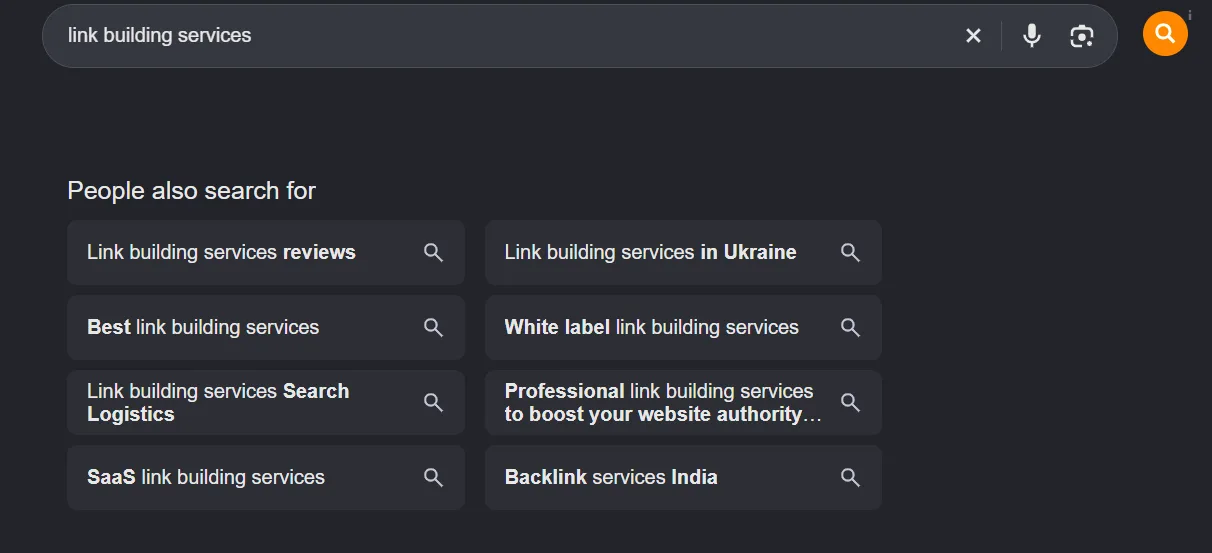Start voice search with the microphone icon
The image size is (1212, 553).
click(x=1032, y=36)
